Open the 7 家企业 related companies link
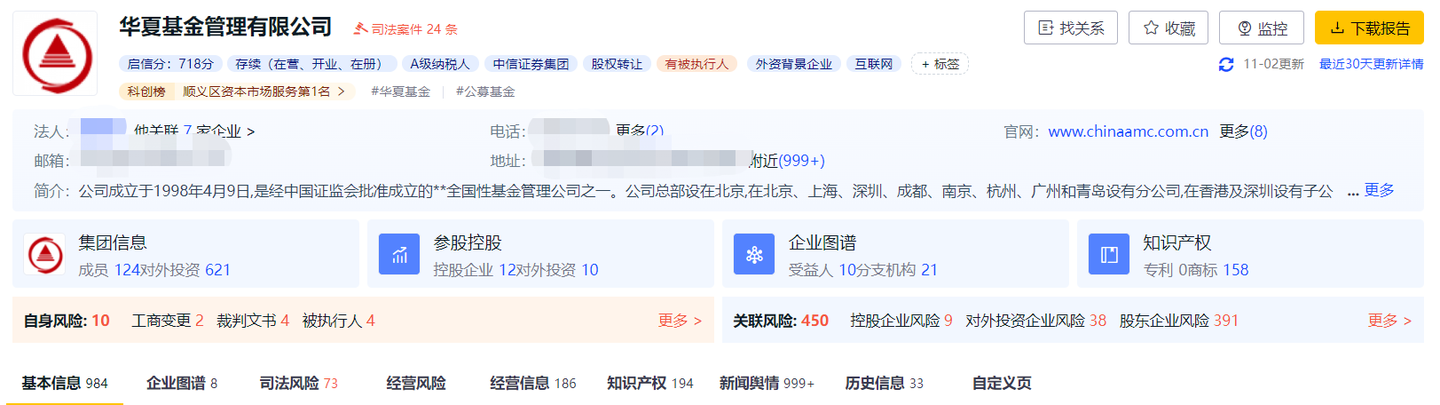The image size is (1440, 405). click(219, 131)
